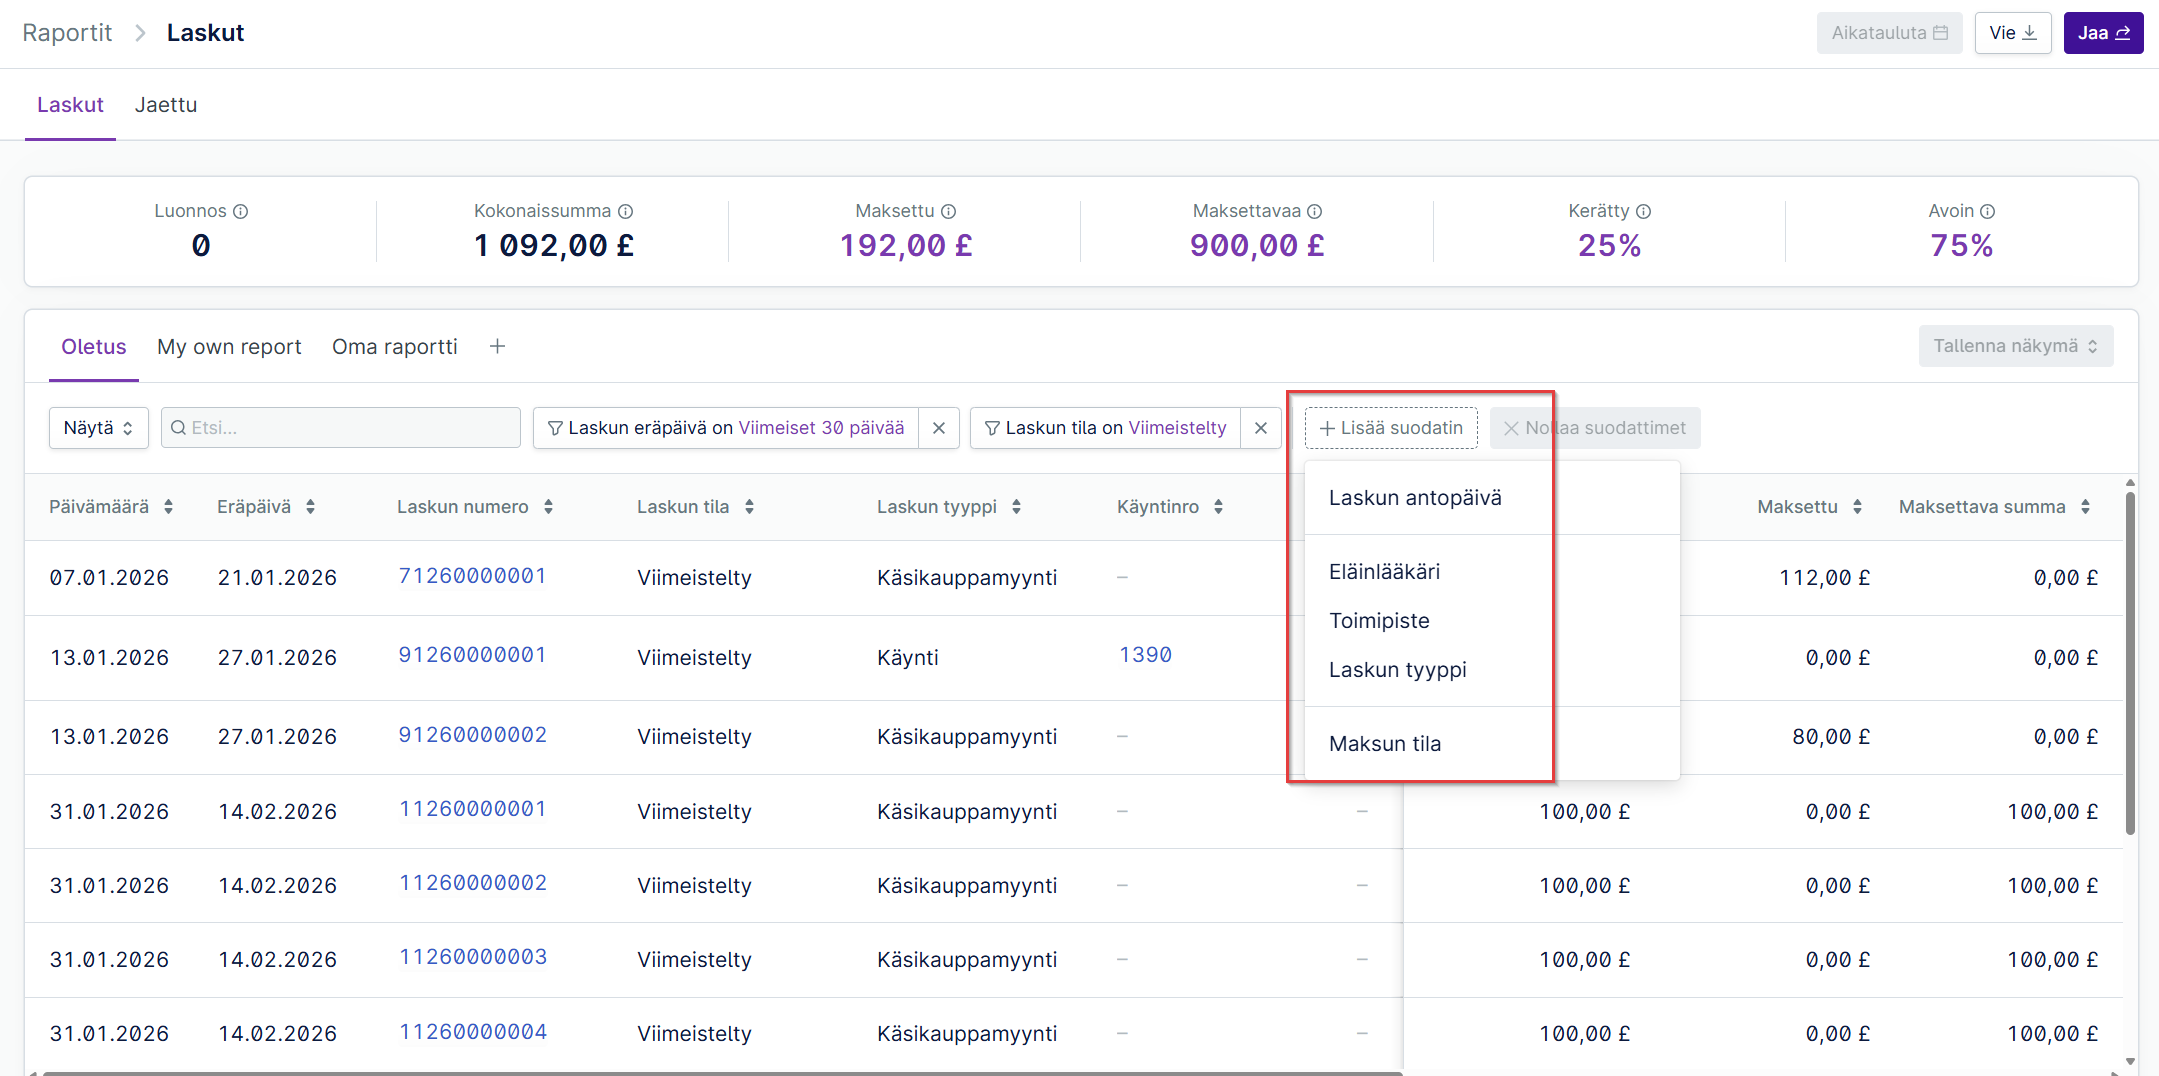Open visit number 1390
The height and width of the screenshot is (1076, 2159).
(x=1145, y=655)
